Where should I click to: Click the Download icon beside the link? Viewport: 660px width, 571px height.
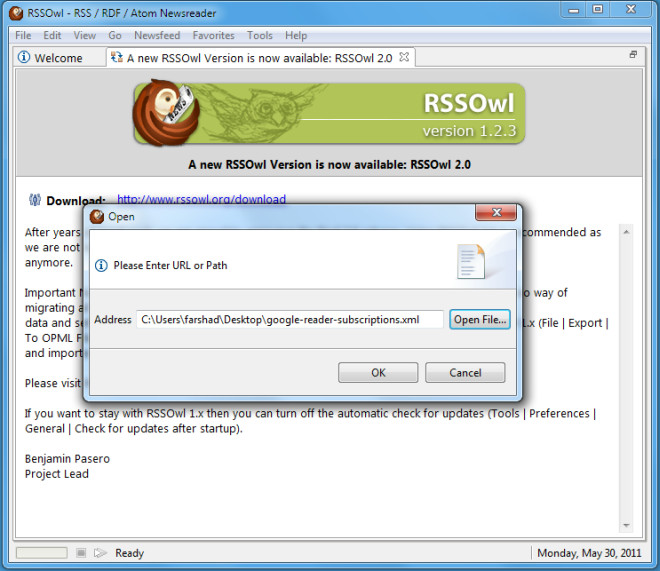pyautogui.click(x=35, y=199)
